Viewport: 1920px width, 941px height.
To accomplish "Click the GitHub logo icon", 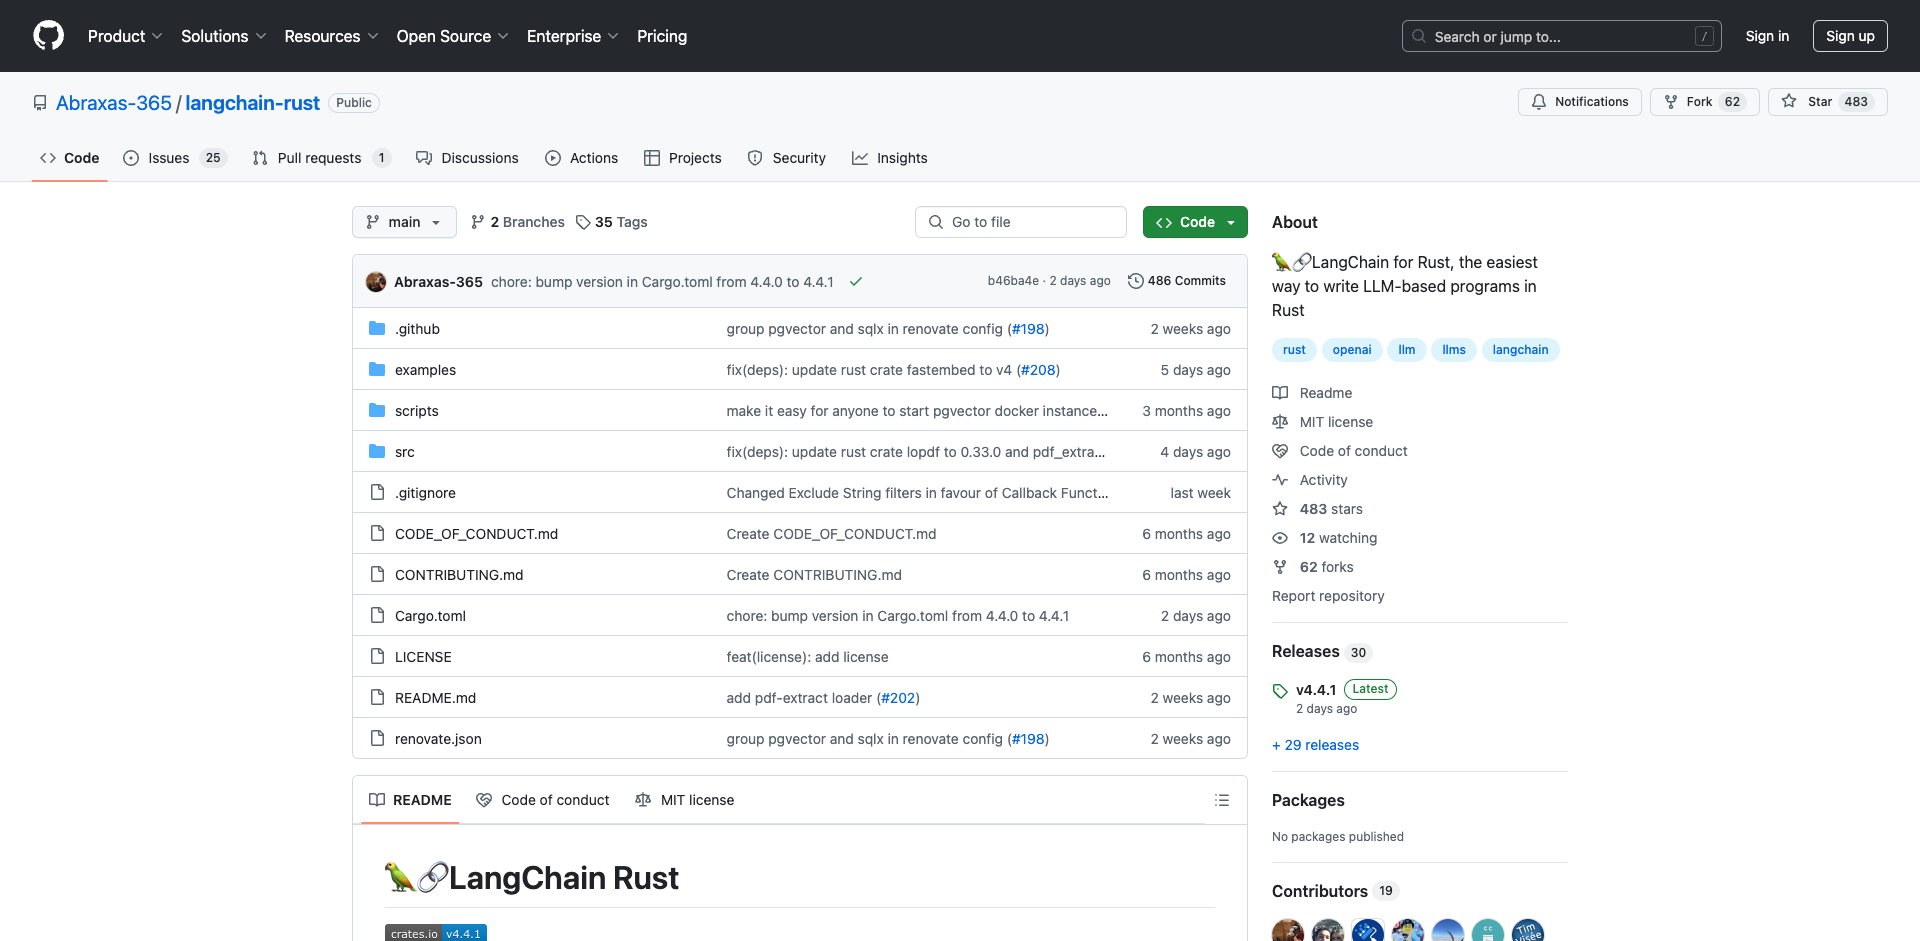I will tap(48, 36).
